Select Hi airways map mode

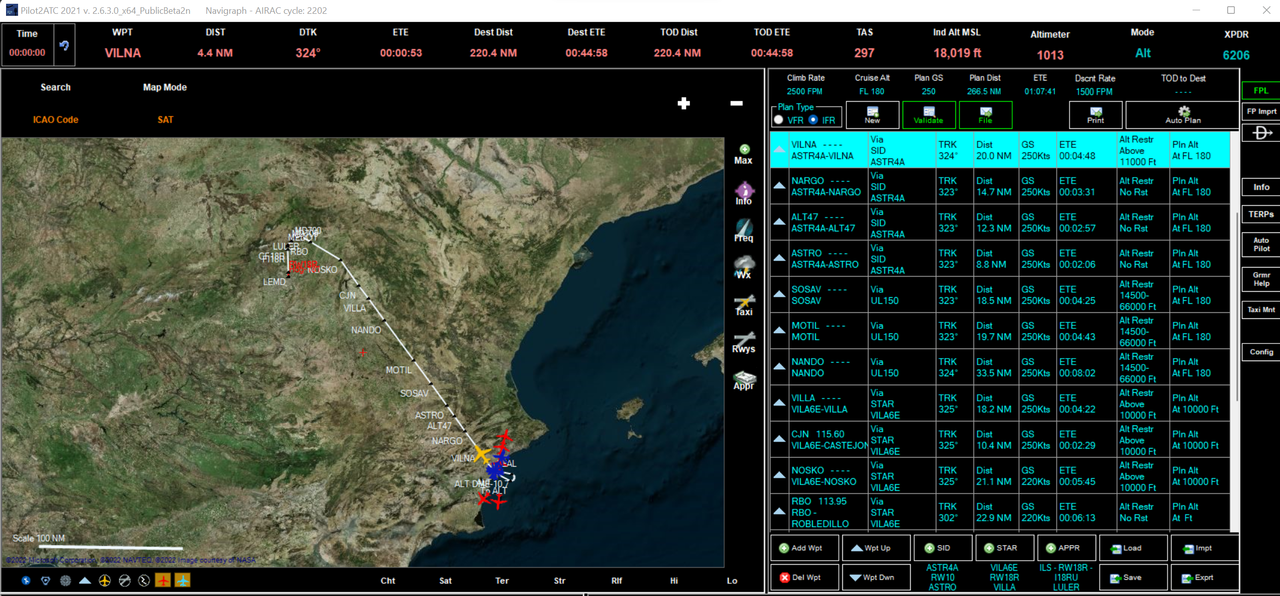674,580
